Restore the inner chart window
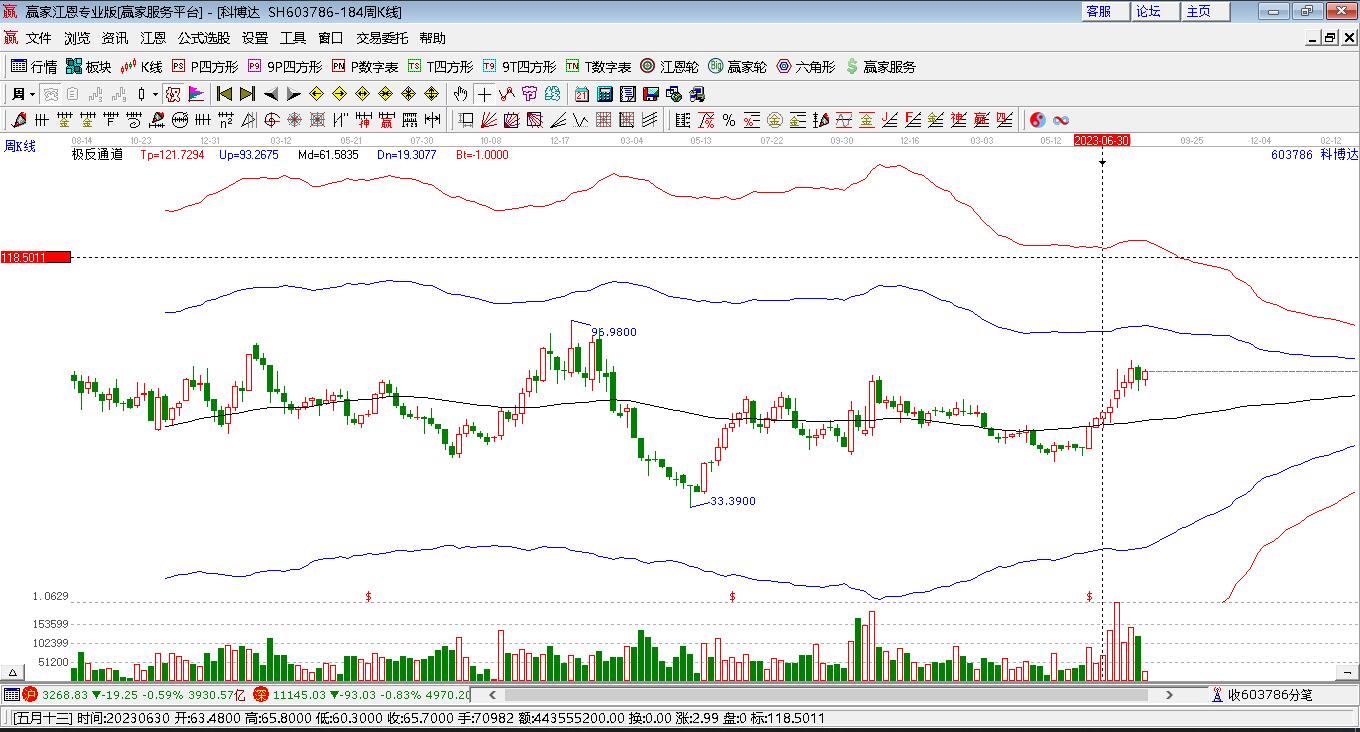The image size is (1360, 732). [x=1330, y=38]
